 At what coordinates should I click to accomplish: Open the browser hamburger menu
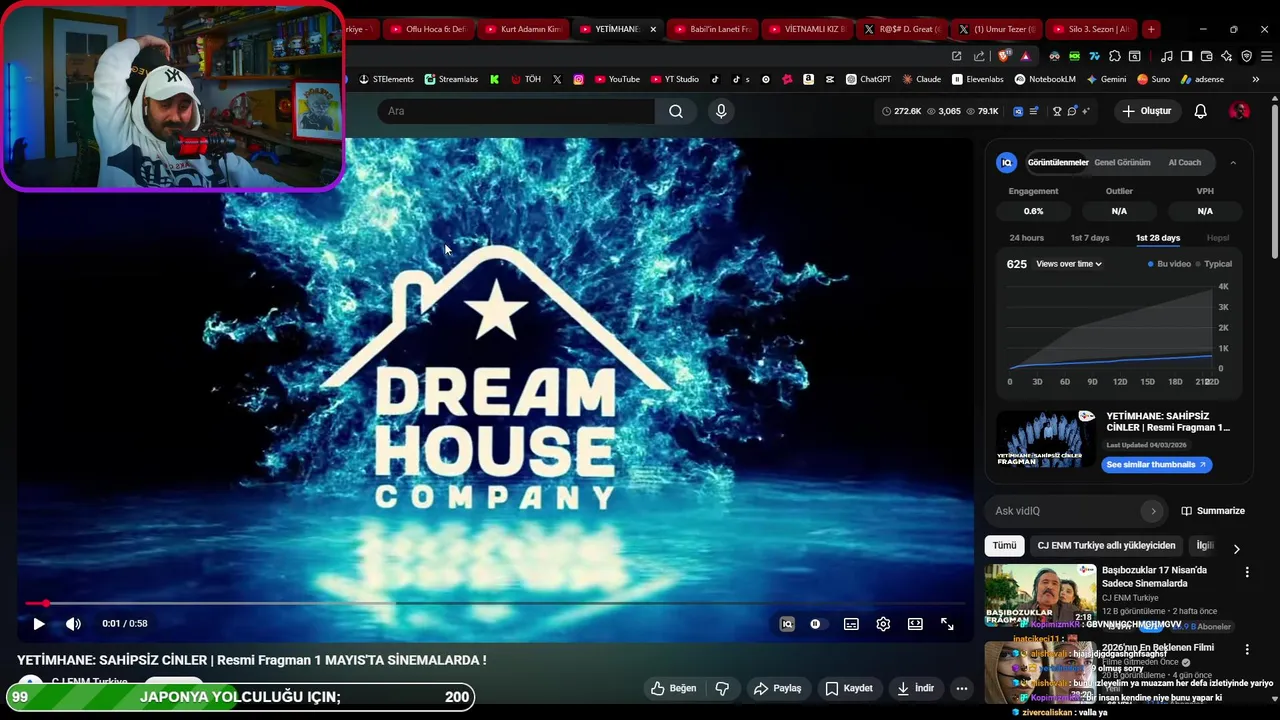[1266, 56]
